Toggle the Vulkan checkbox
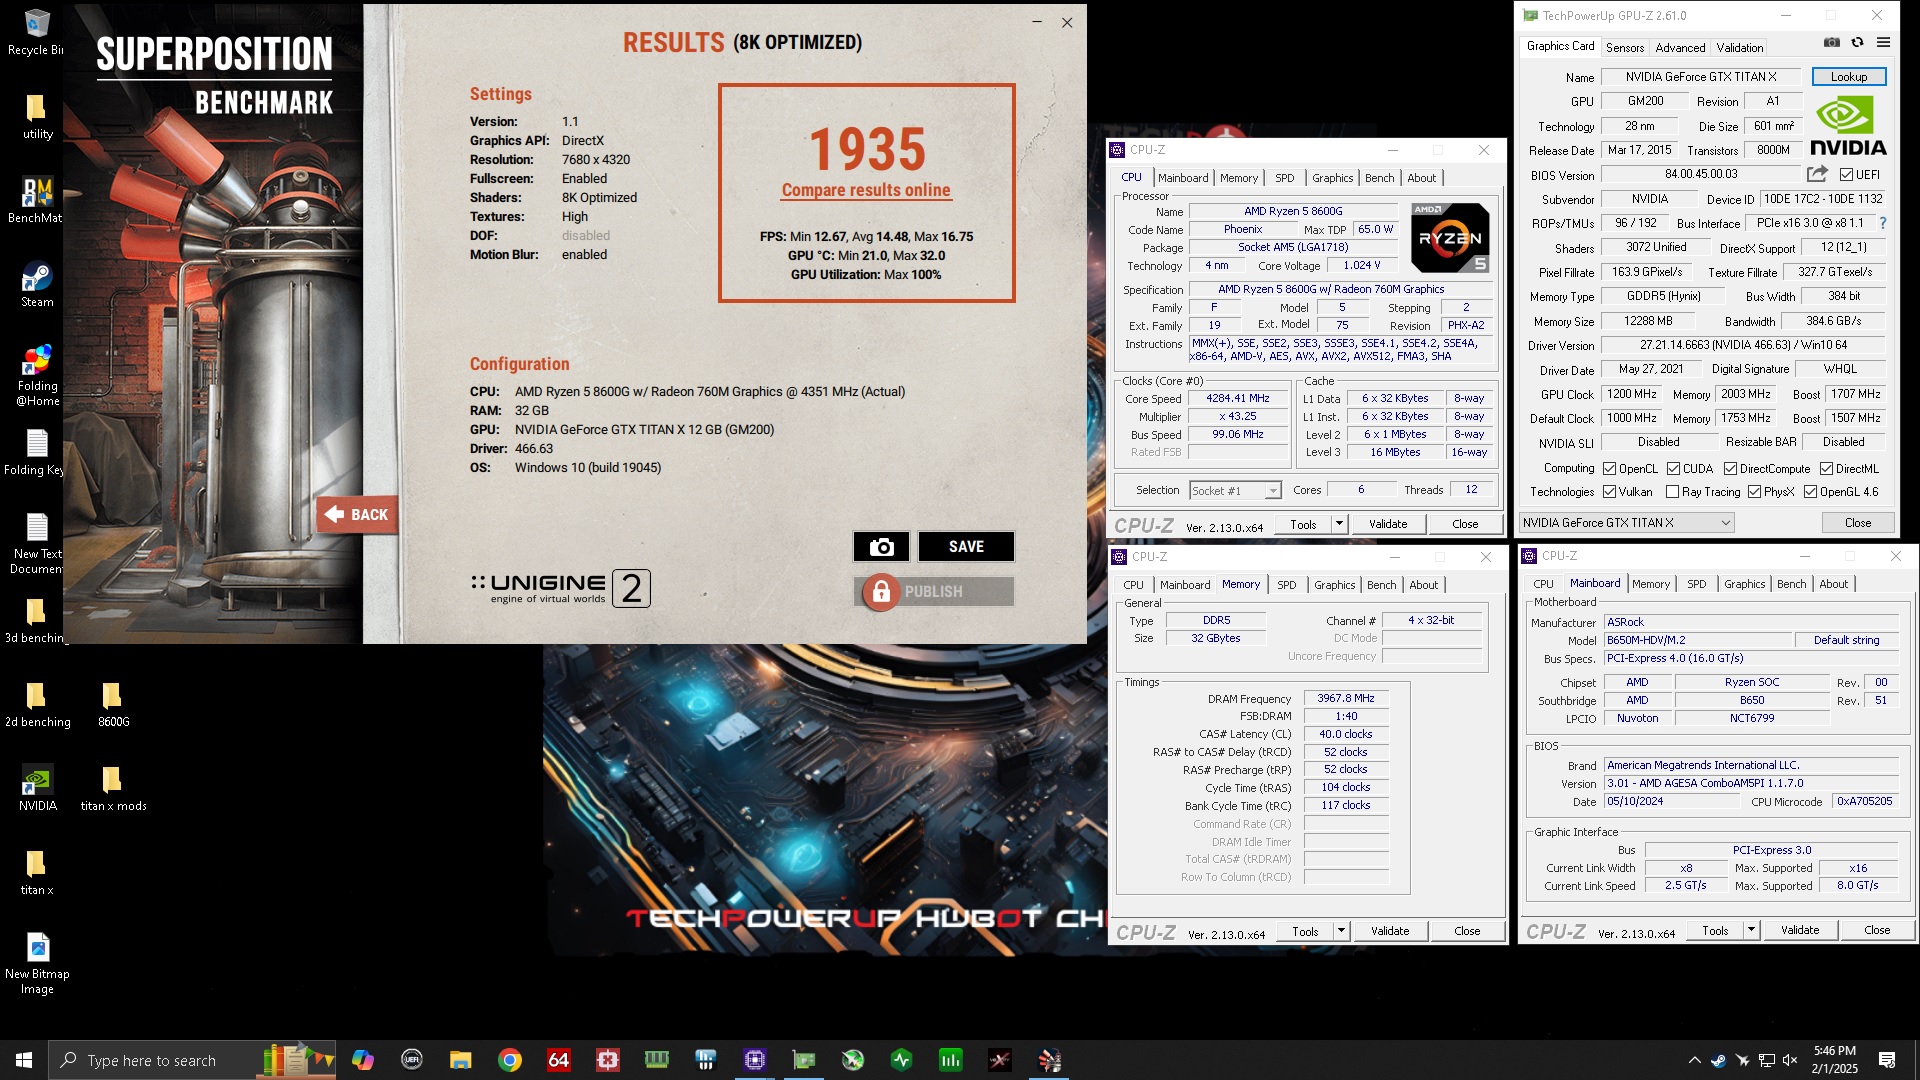Screen dimensions: 1920x1080 click(1609, 492)
